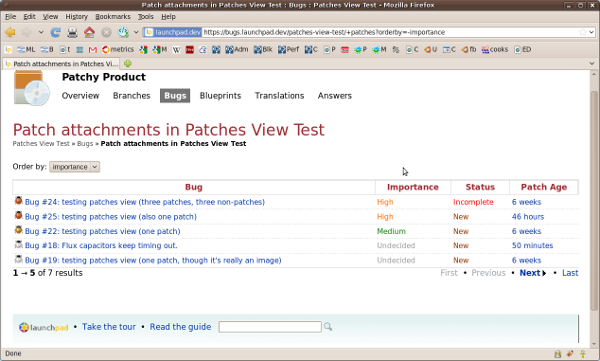Click the footer search input field
600x361 pixels.
270,327
